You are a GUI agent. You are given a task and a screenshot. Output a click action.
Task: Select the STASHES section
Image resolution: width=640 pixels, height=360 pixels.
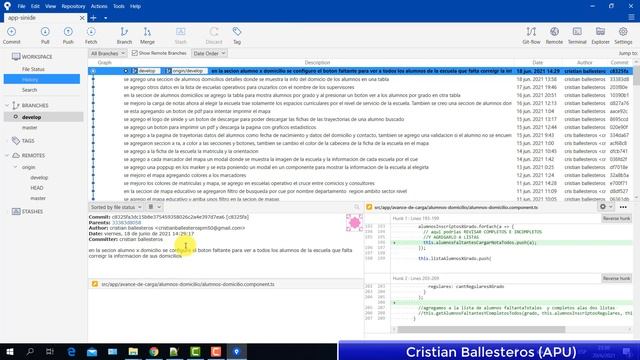[x=32, y=211]
